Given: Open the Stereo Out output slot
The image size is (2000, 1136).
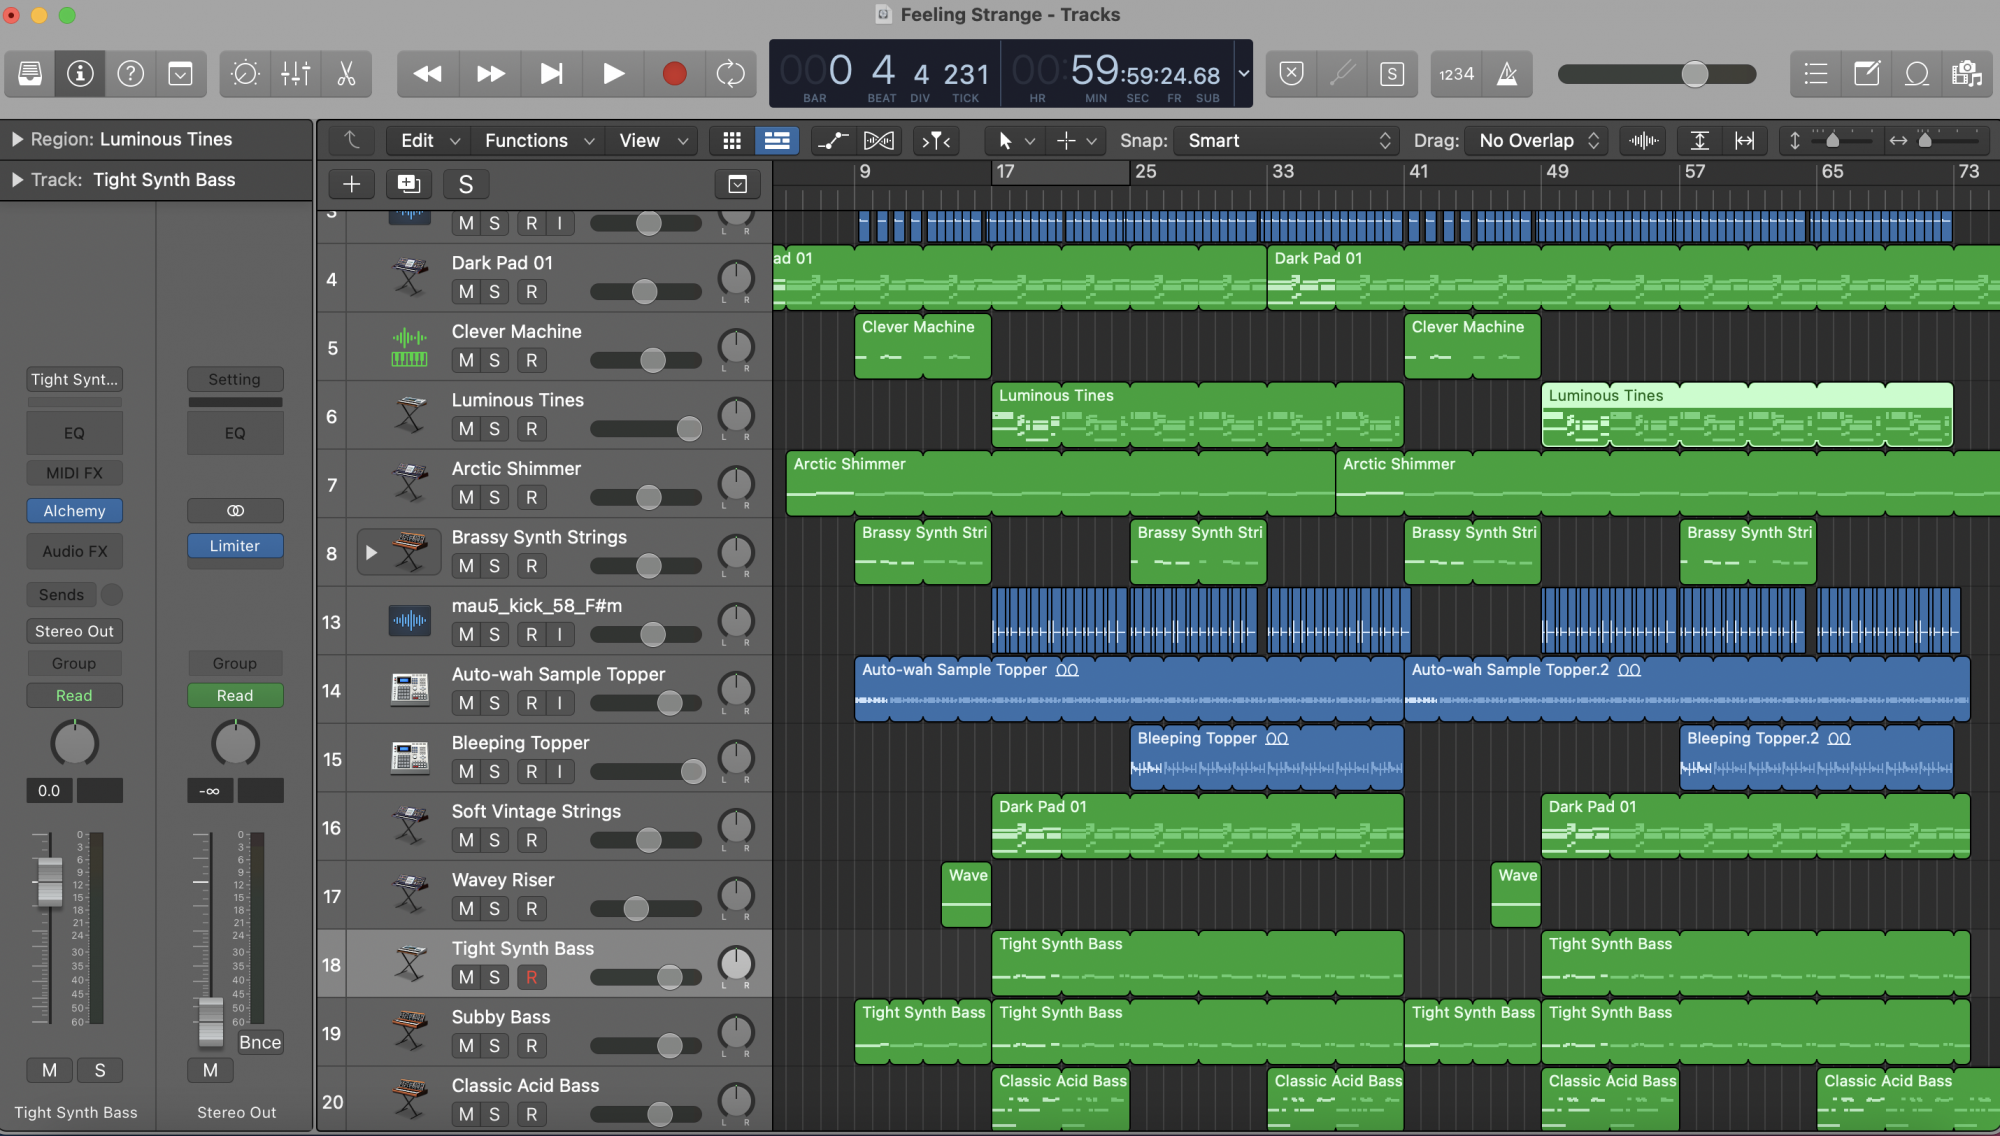Looking at the screenshot, I should coord(74,631).
